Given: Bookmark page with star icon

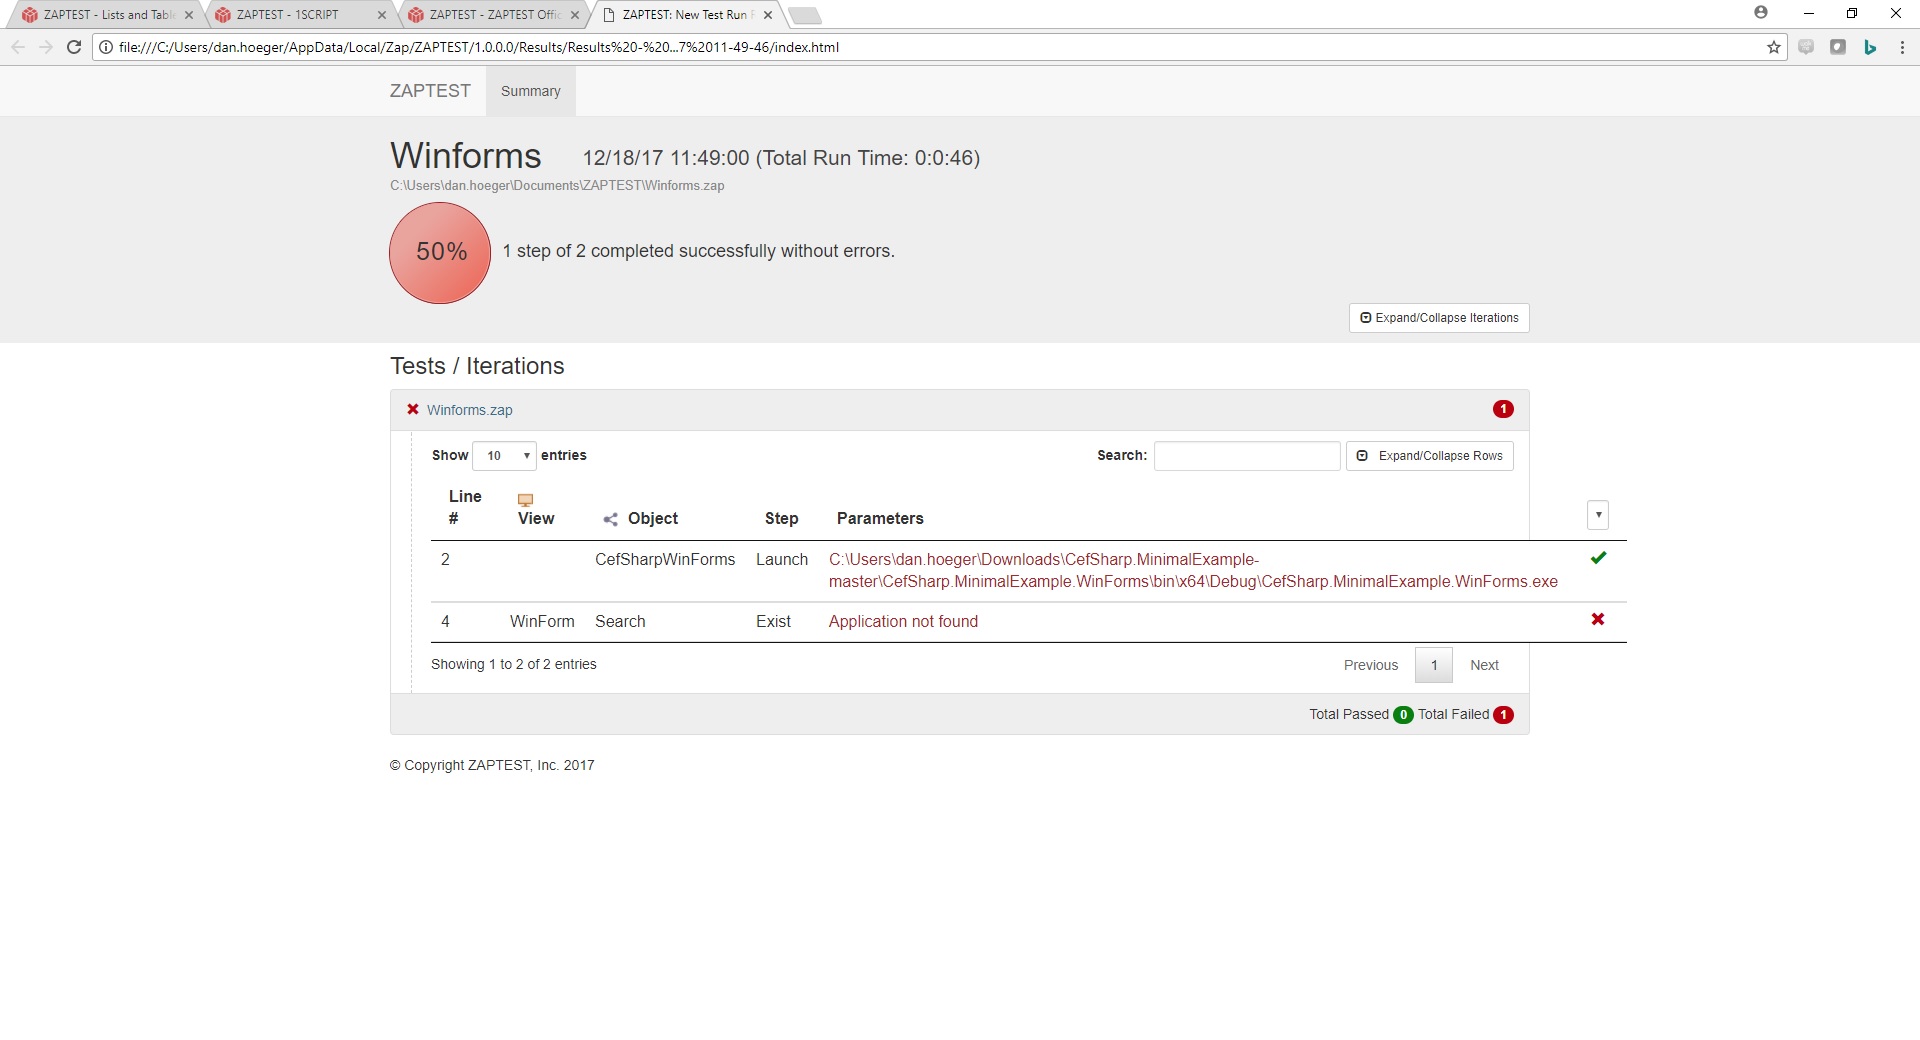Looking at the screenshot, I should [x=1774, y=47].
